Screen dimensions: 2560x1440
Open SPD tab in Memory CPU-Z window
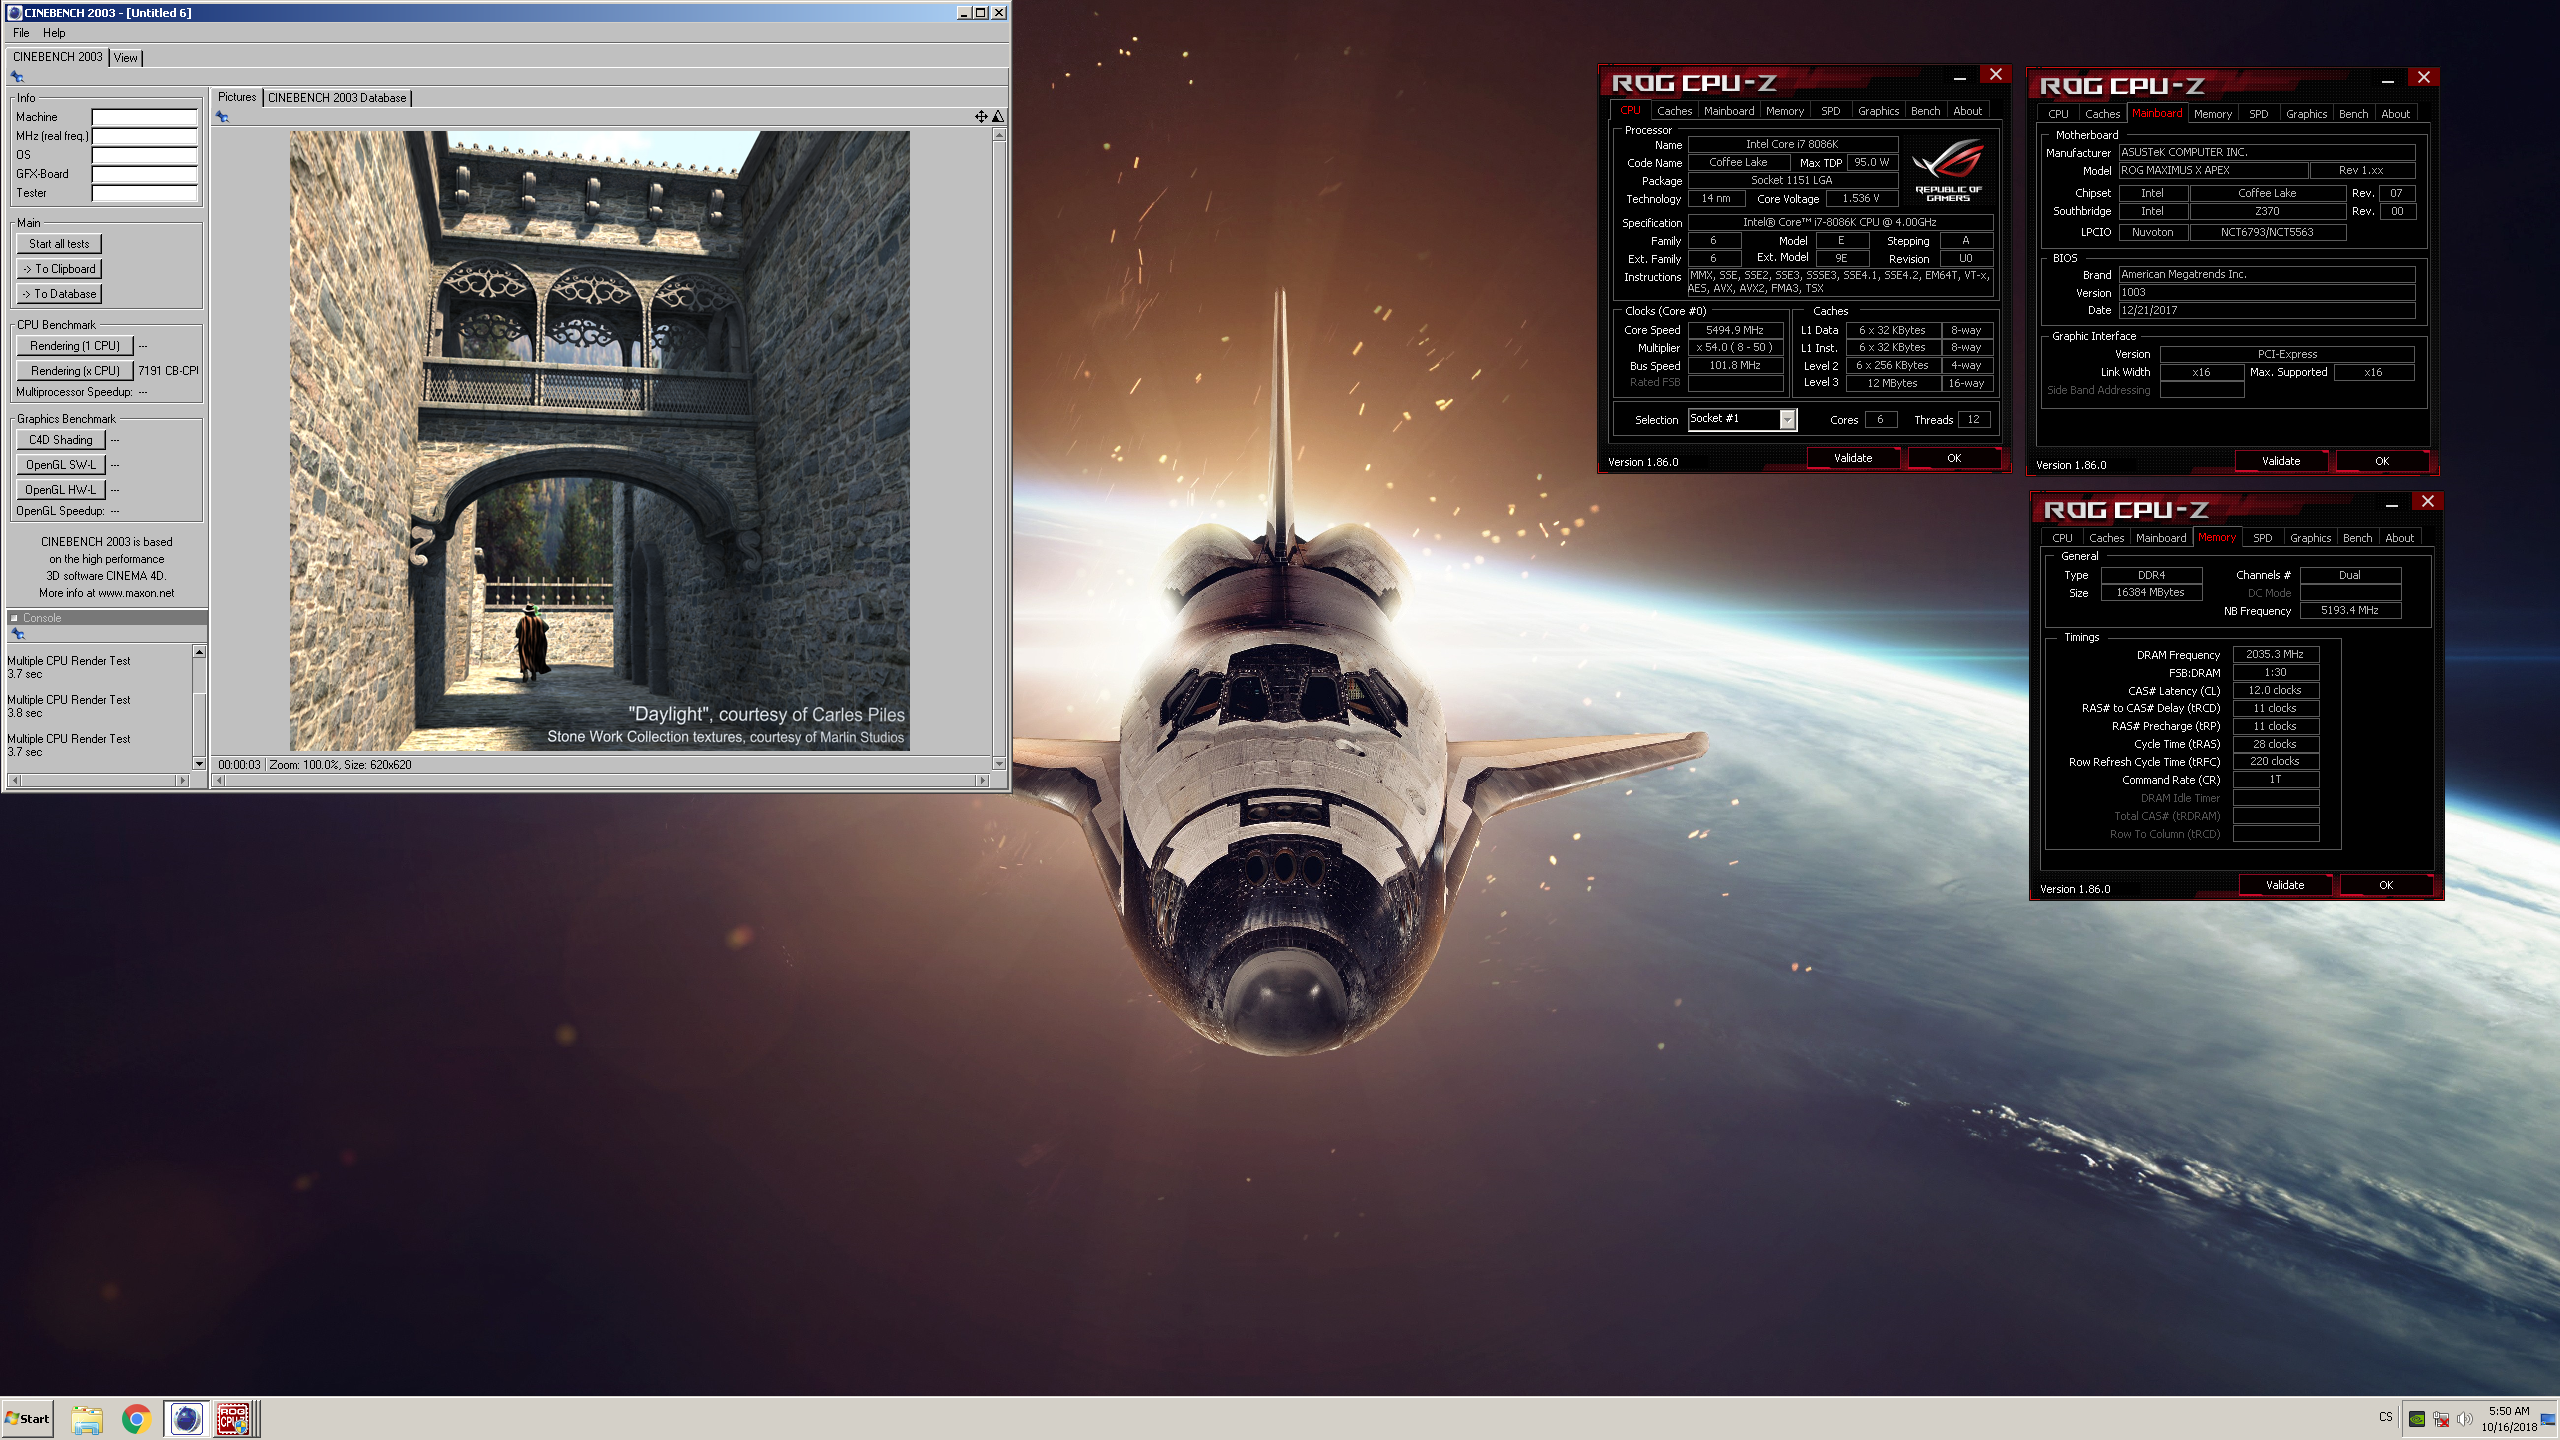coord(2263,538)
